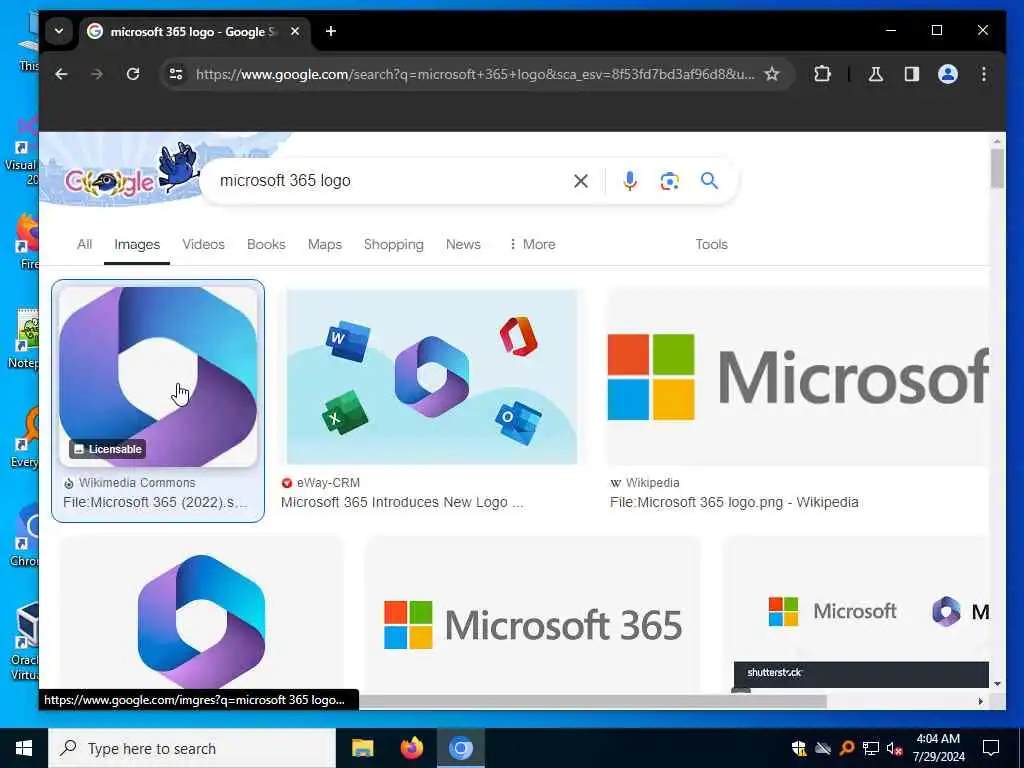Click the muted volume tray icon
Image resolution: width=1024 pixels, height=768 pixels.
[x=894, y=748]
